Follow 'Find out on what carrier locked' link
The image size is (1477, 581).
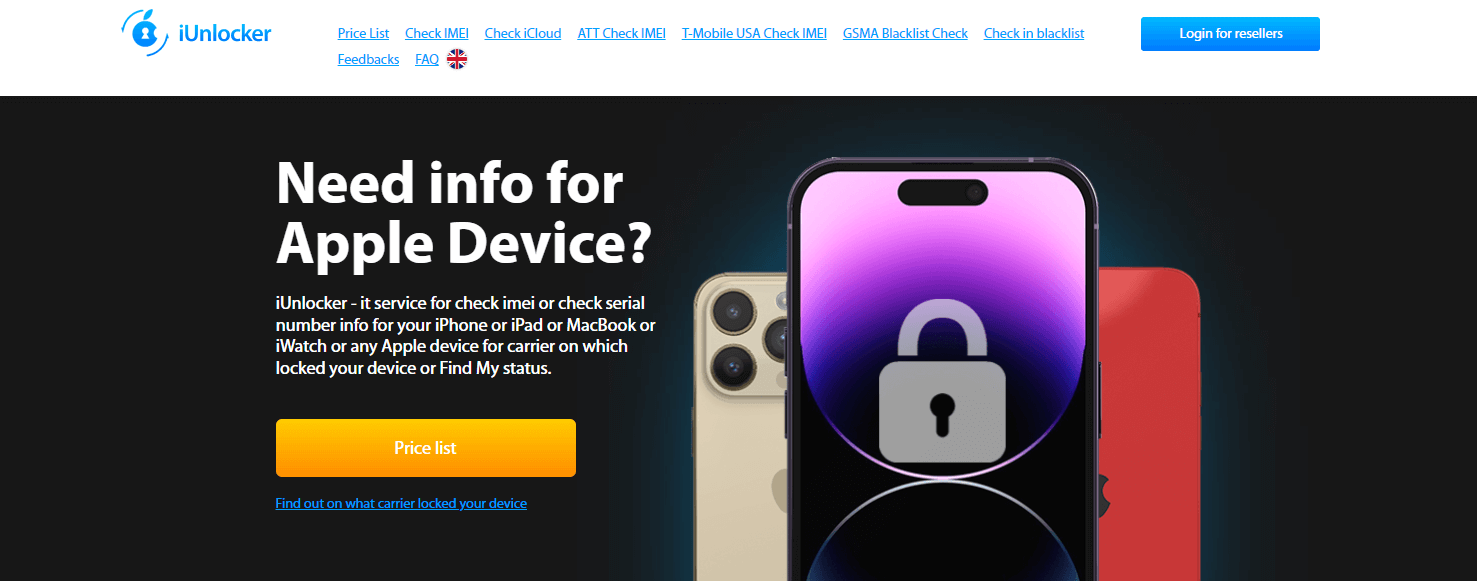[401, 503]
